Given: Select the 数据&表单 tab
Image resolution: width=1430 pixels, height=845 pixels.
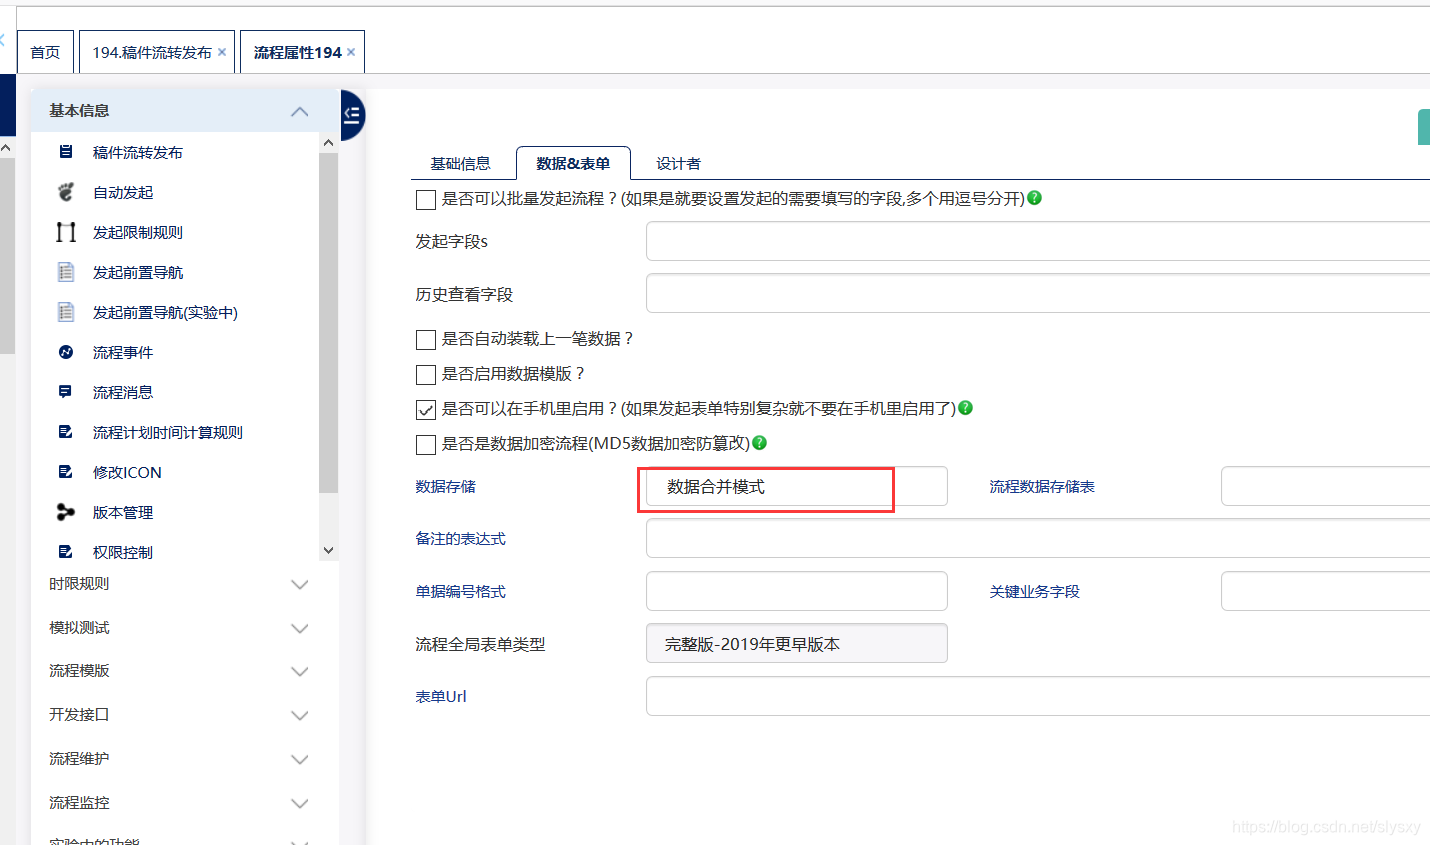Looking at the screenshot, I should pos(573,163).
